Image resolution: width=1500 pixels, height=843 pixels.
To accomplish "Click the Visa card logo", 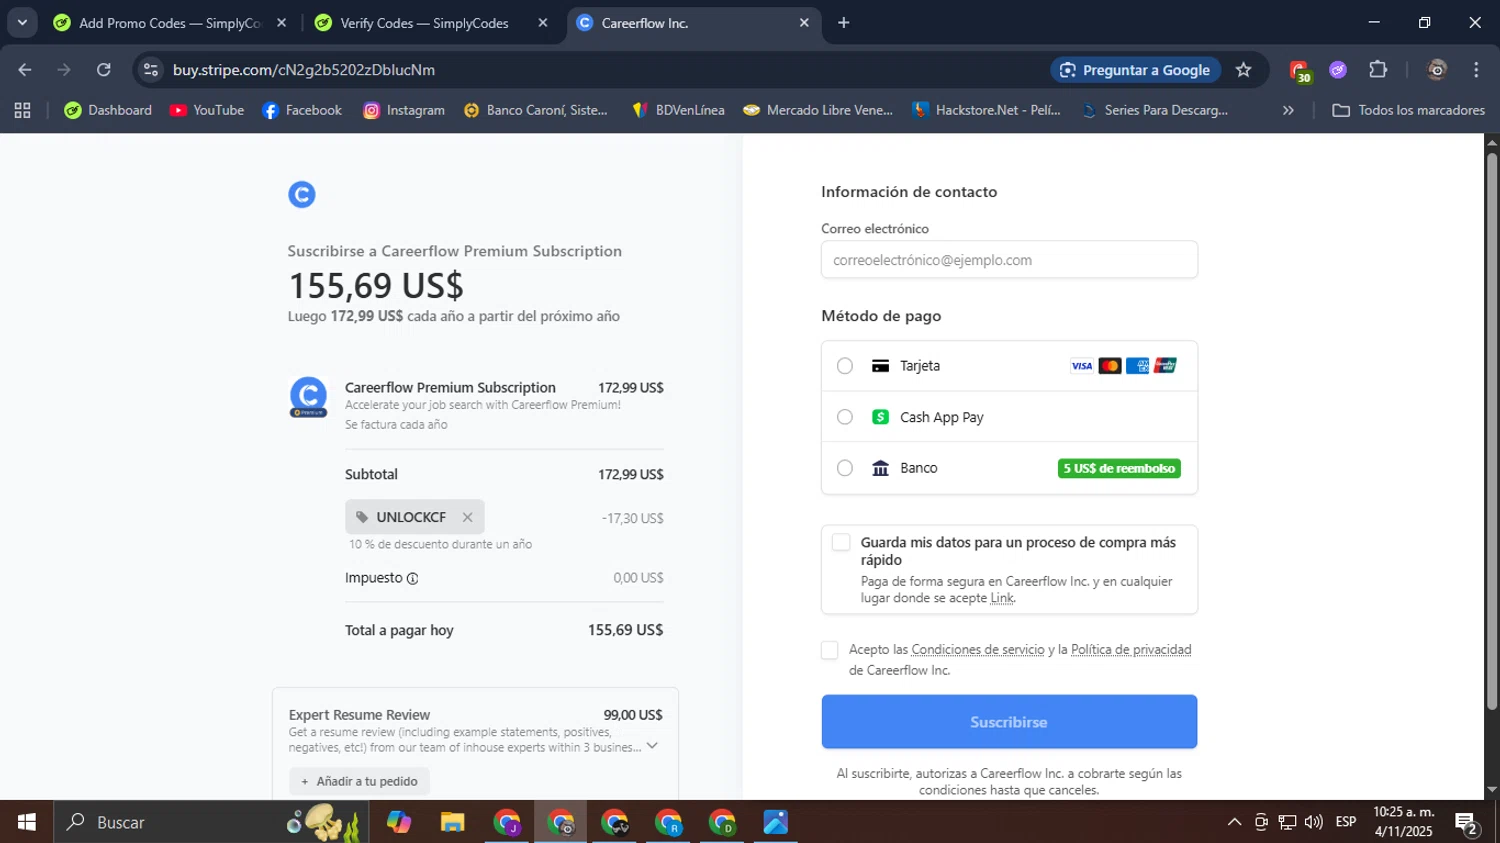I will click(x=1082, y=366).
